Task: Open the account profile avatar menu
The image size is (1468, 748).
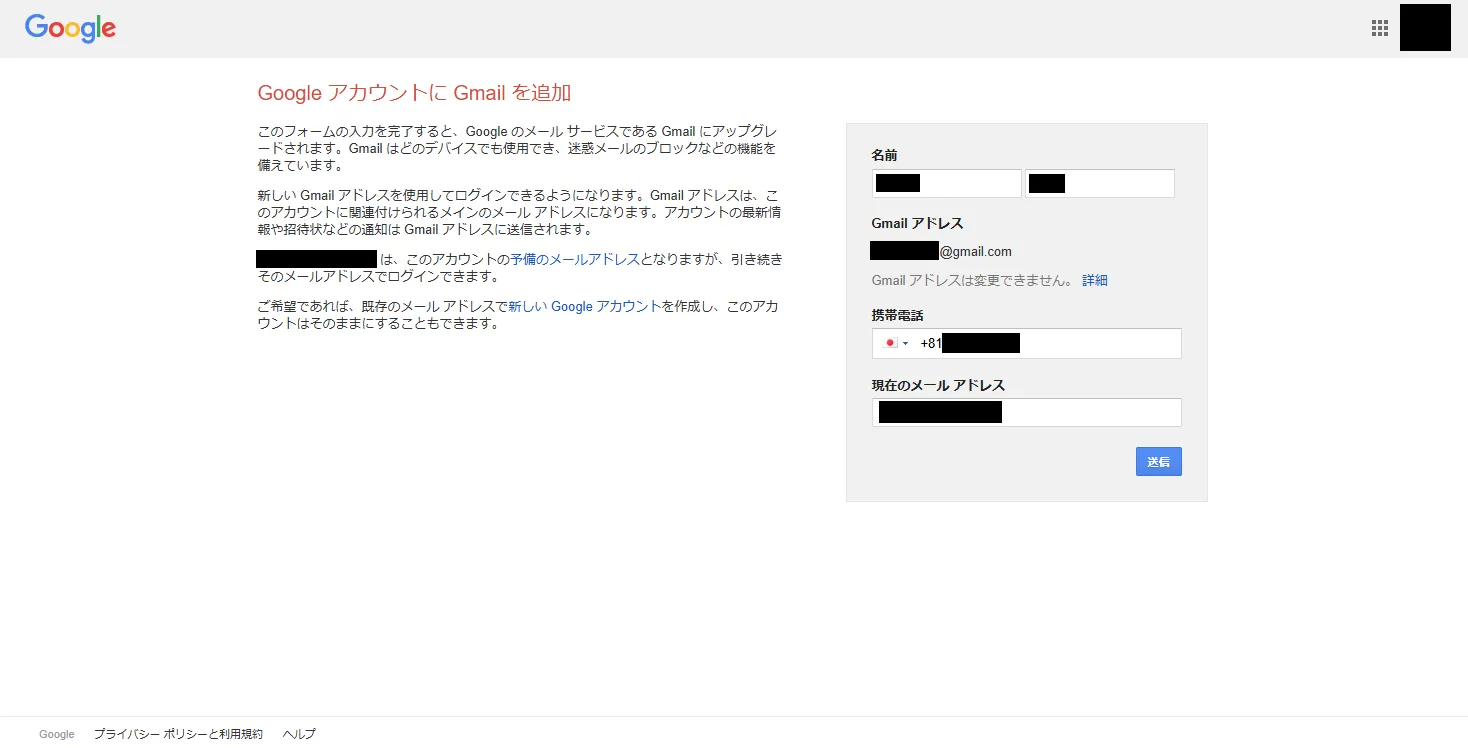Action: tap(1425, 28)
